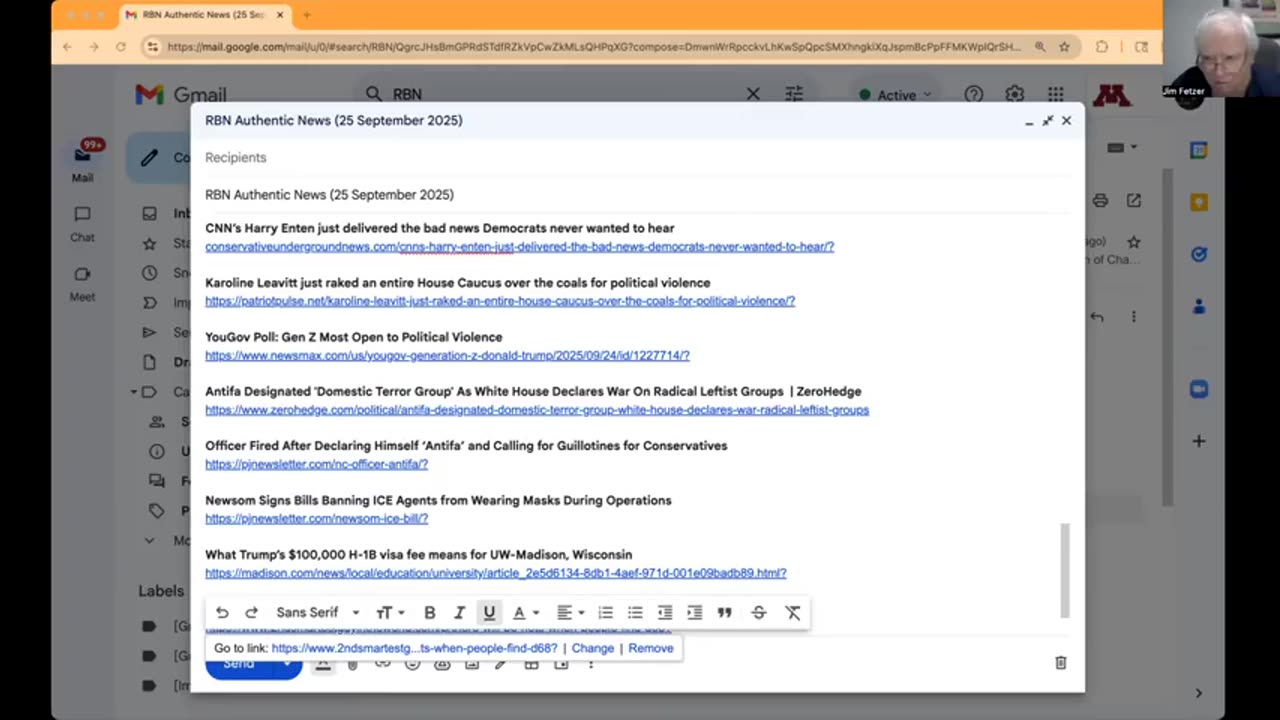1280x720 pixels.
Task: Open the Sans Serif font dropdown
Action: [x=317, y=613]
